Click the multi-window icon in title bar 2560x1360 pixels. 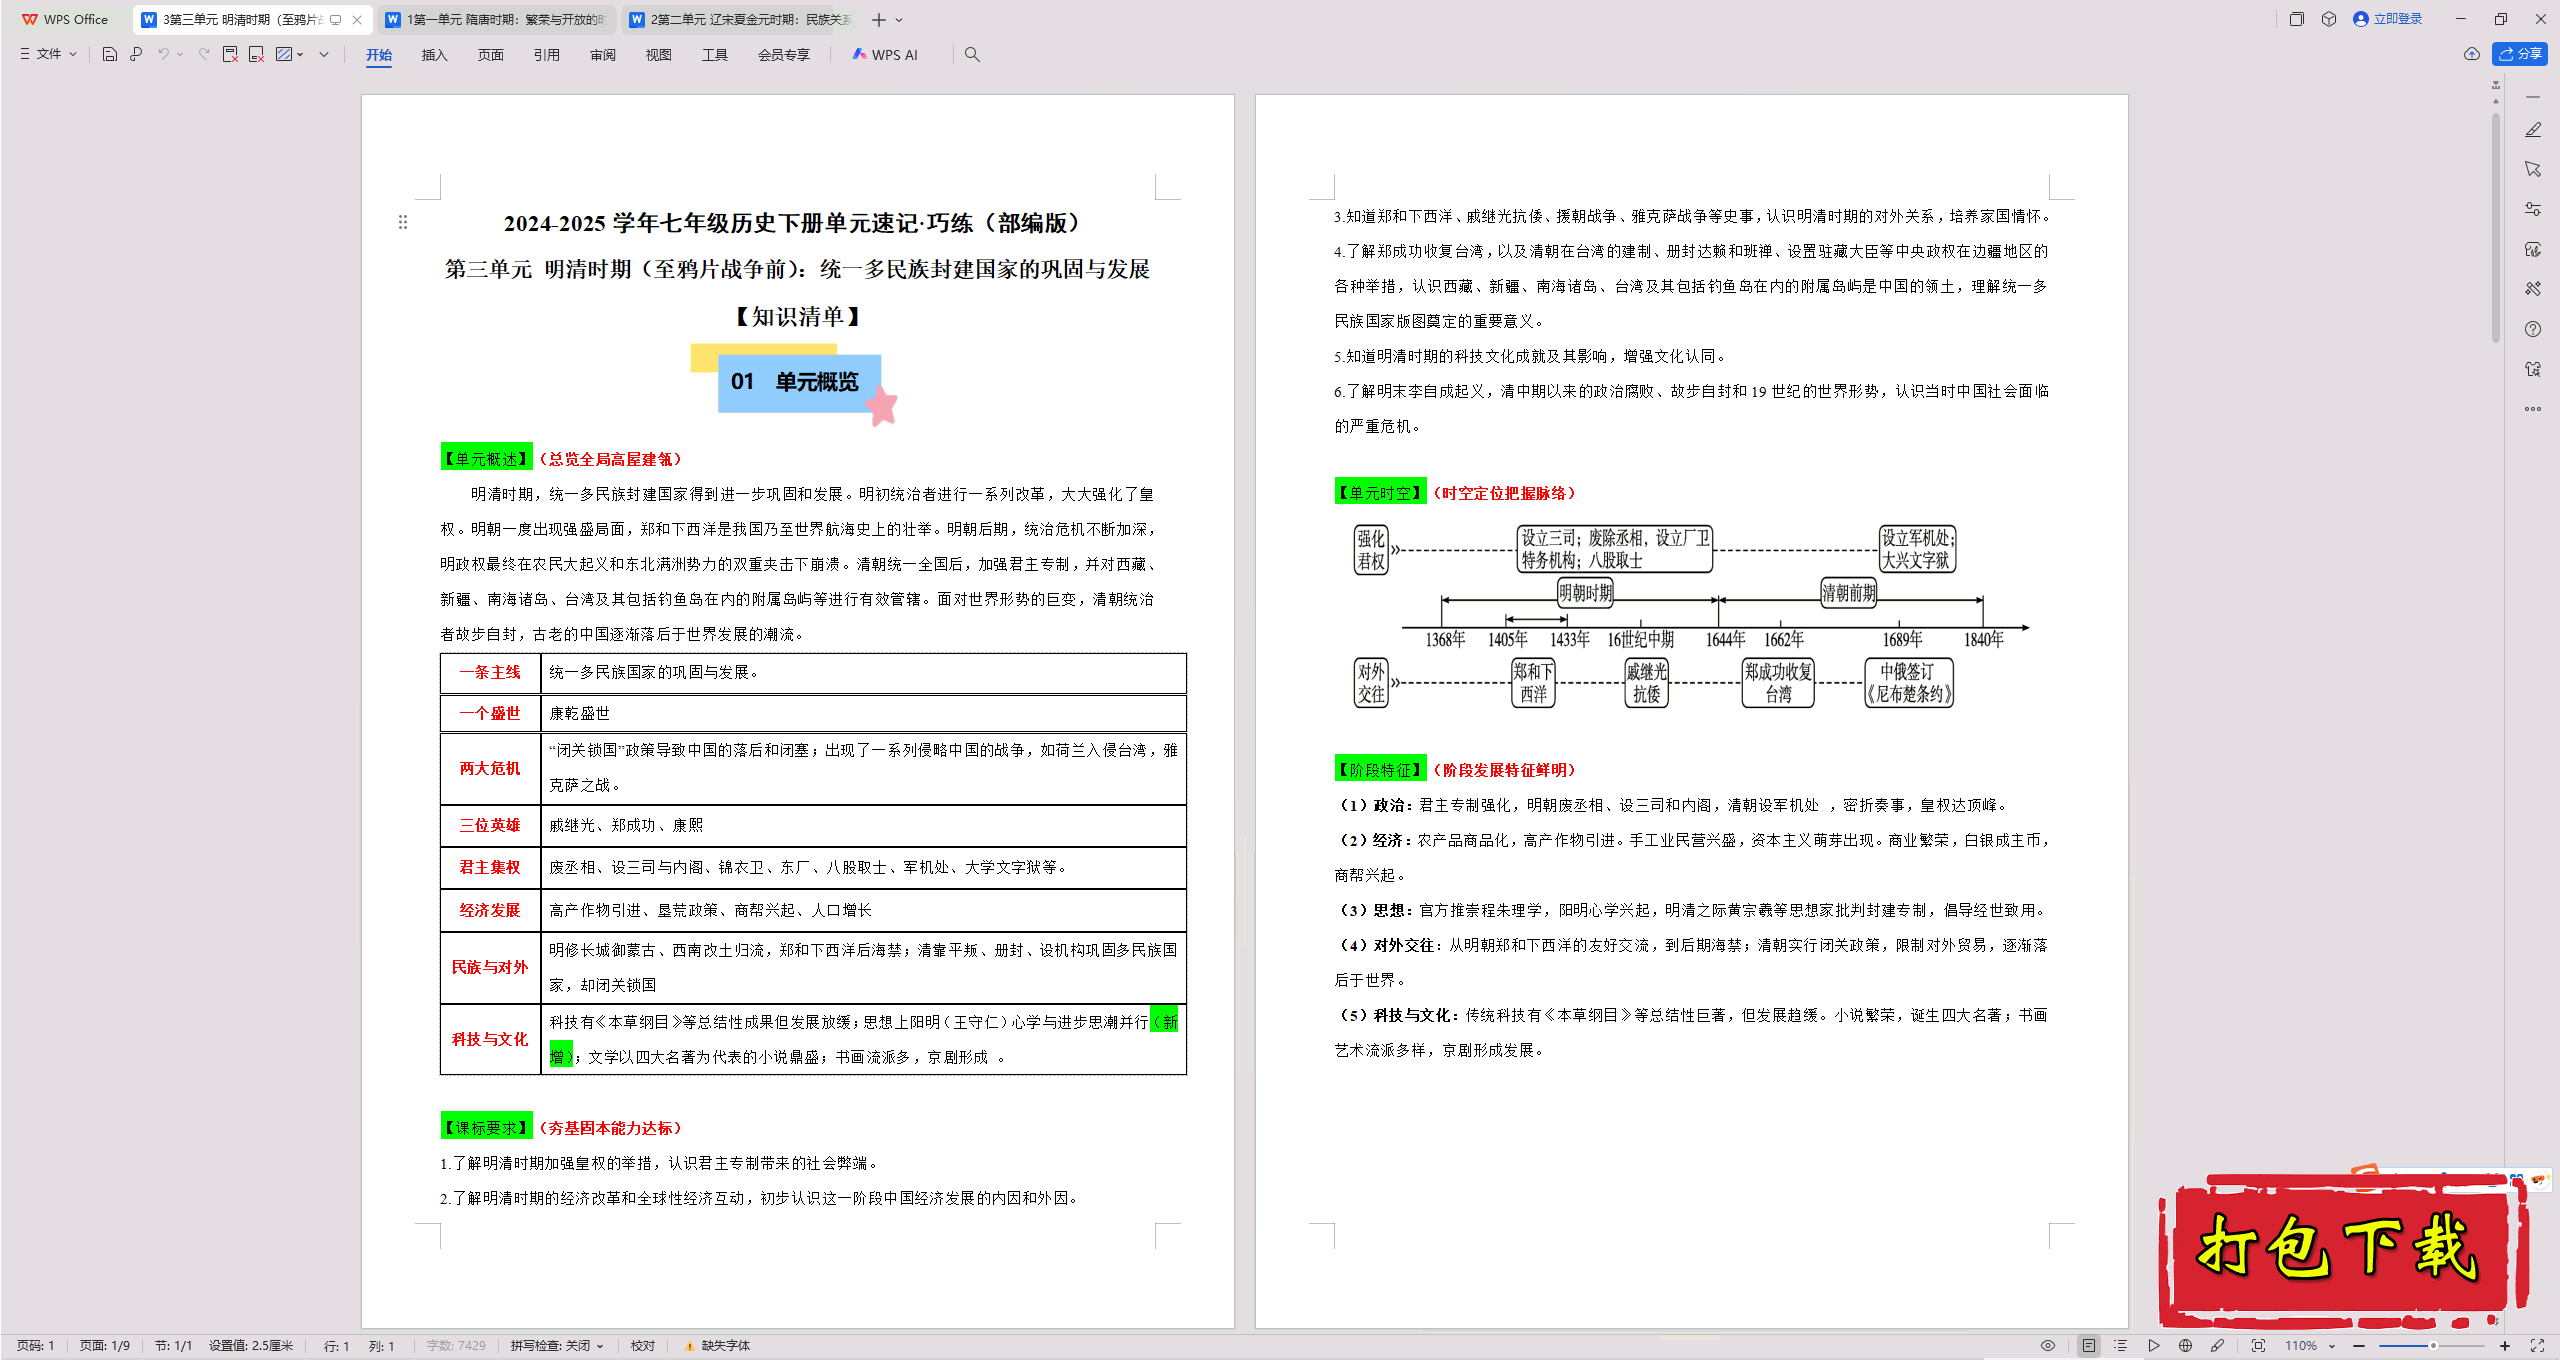click(2297, 19)
